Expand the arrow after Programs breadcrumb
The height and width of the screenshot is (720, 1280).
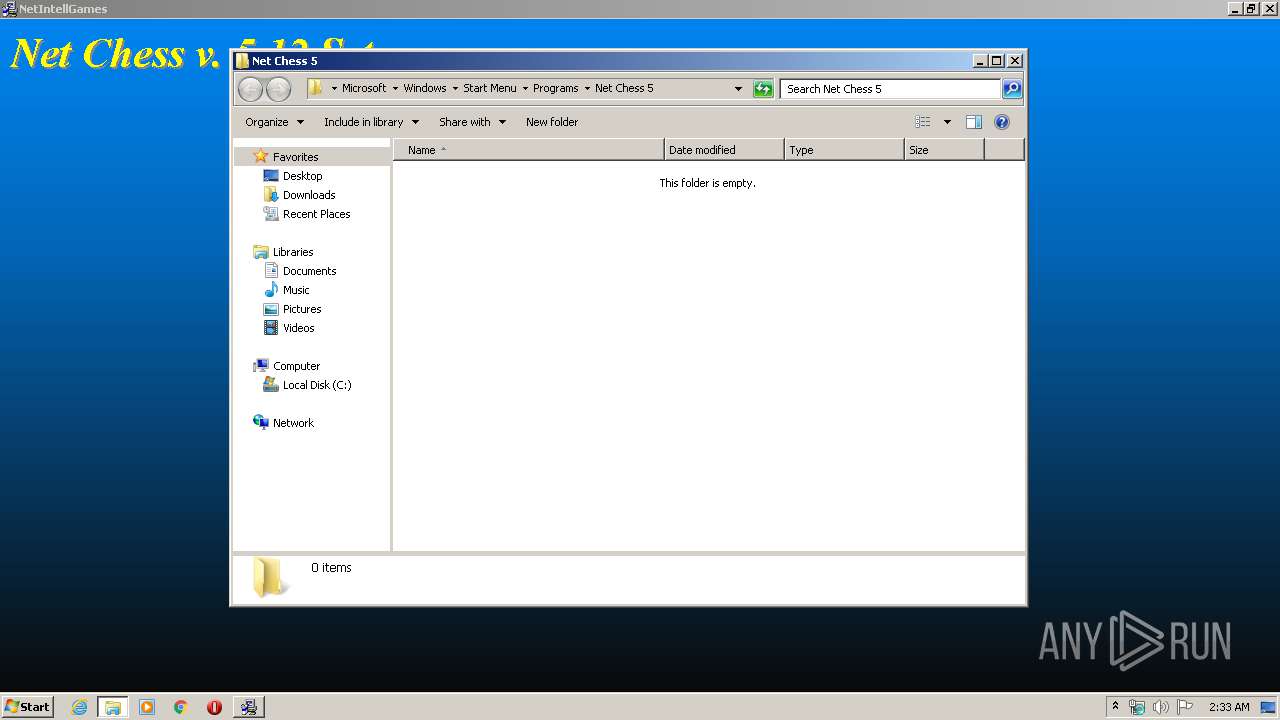coord(587,88)
